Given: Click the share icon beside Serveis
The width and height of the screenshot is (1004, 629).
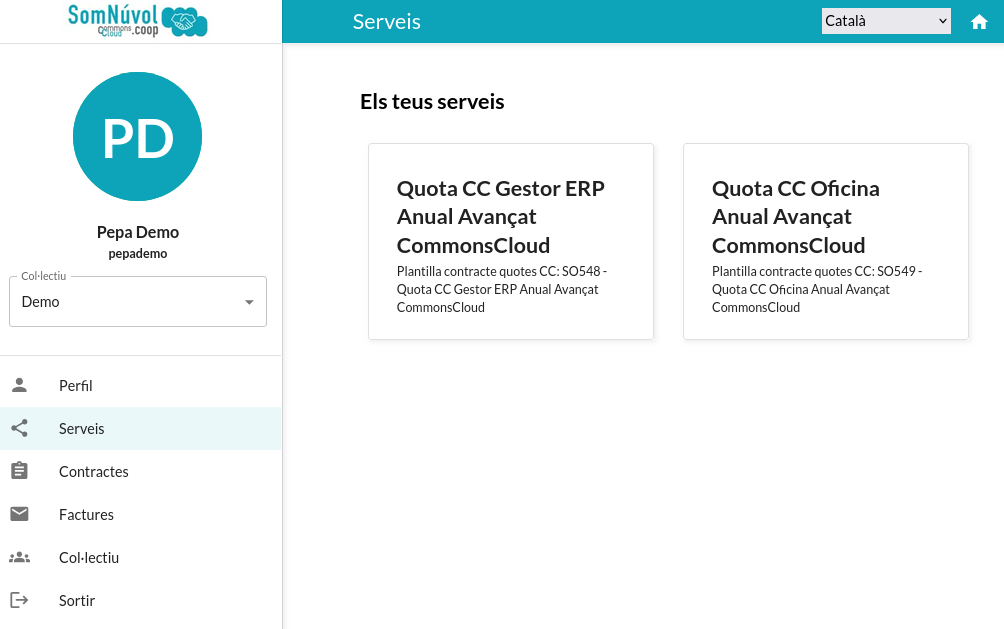Looking at the screenshot, I should coord(19,428).
